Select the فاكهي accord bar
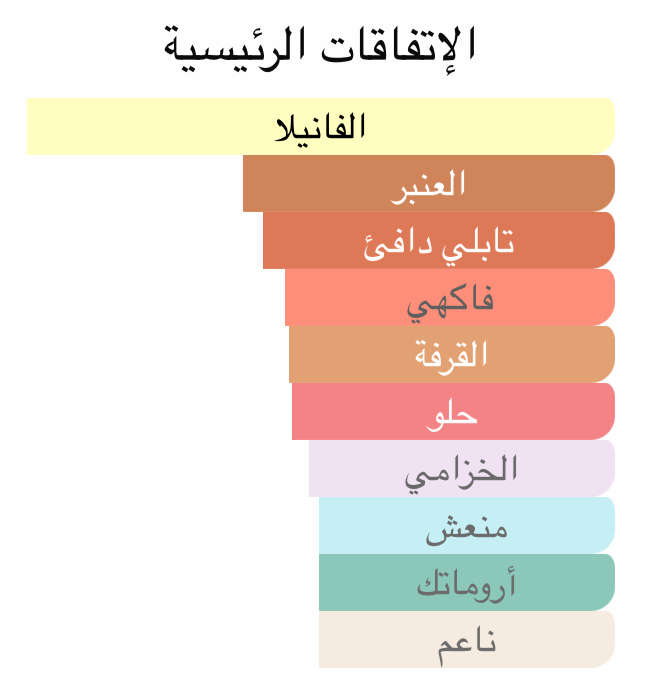This screenshot has width=663, height=696. 449,298
